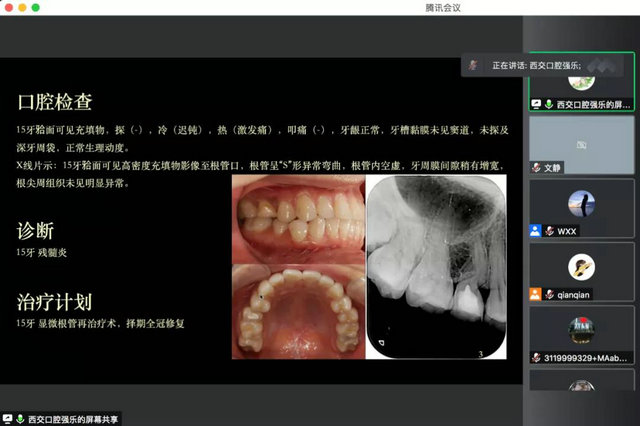640x426 pixels.
Task: Click the 西交口腔强乐的屏幕共享 label at bottom
Action: coord(73,419)
